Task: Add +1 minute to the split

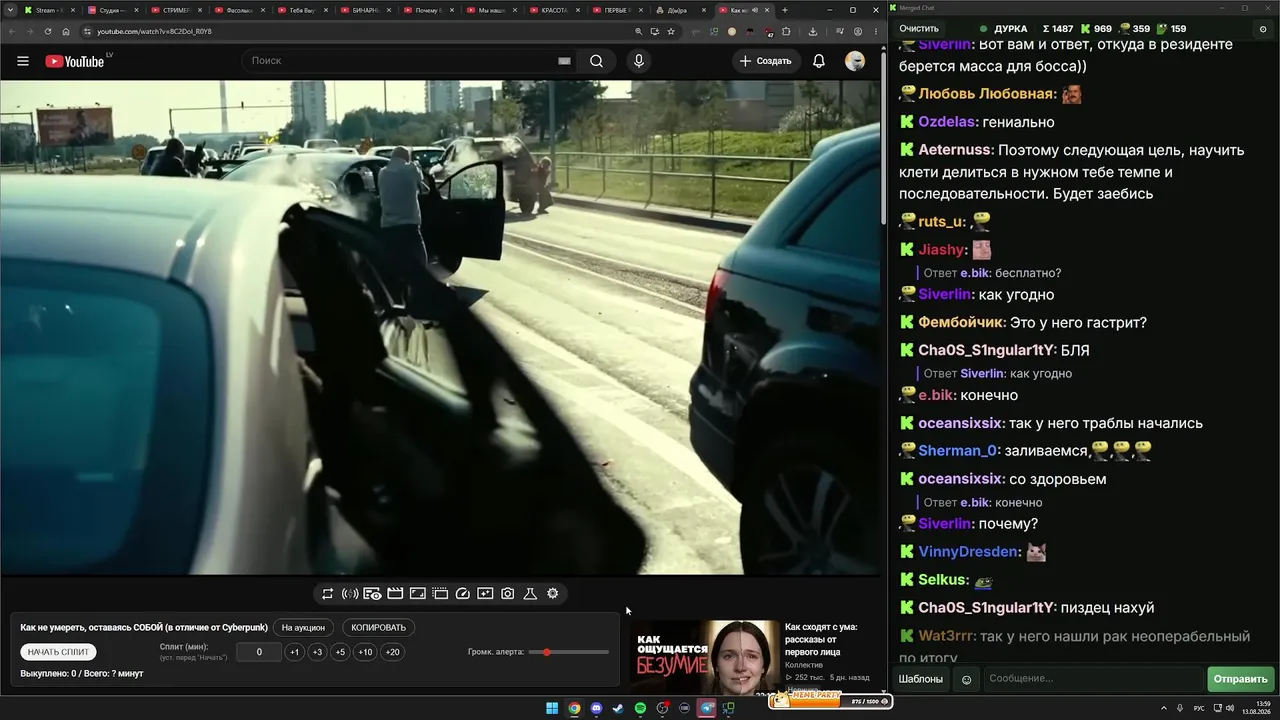Action: pyautogui.click(x=294, y=652)
